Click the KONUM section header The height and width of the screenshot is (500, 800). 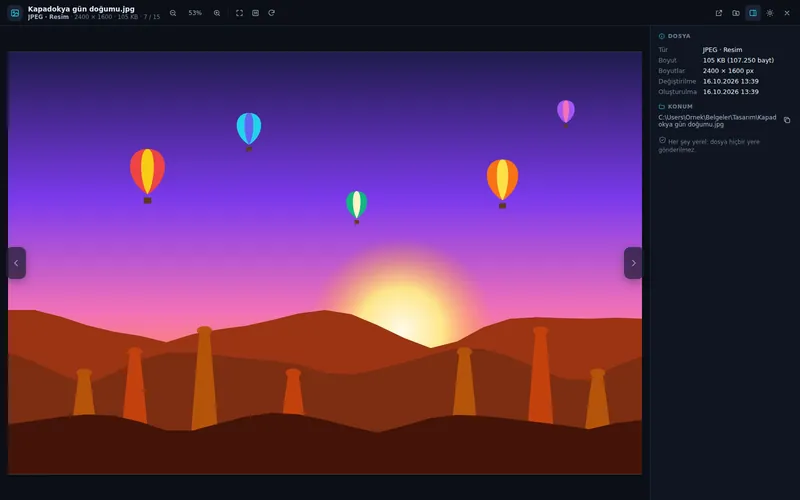pyautogui.click(x=676, y=107)
